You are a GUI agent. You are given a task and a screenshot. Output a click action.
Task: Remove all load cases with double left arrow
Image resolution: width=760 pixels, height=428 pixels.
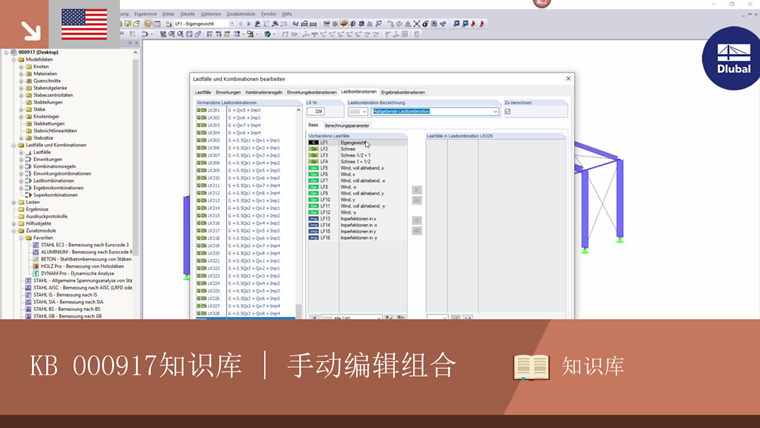417,231
